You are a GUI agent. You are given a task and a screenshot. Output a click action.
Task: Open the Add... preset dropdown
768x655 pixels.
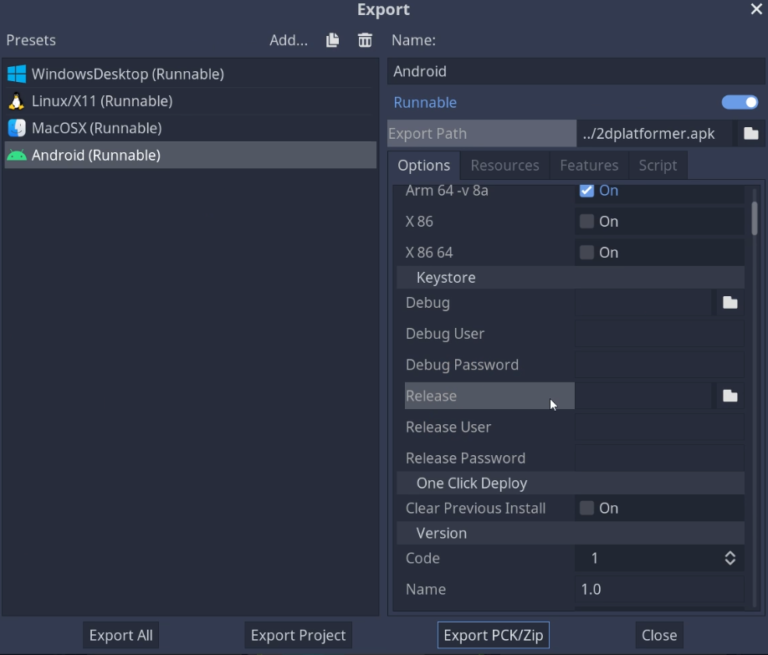coord(288,40)
